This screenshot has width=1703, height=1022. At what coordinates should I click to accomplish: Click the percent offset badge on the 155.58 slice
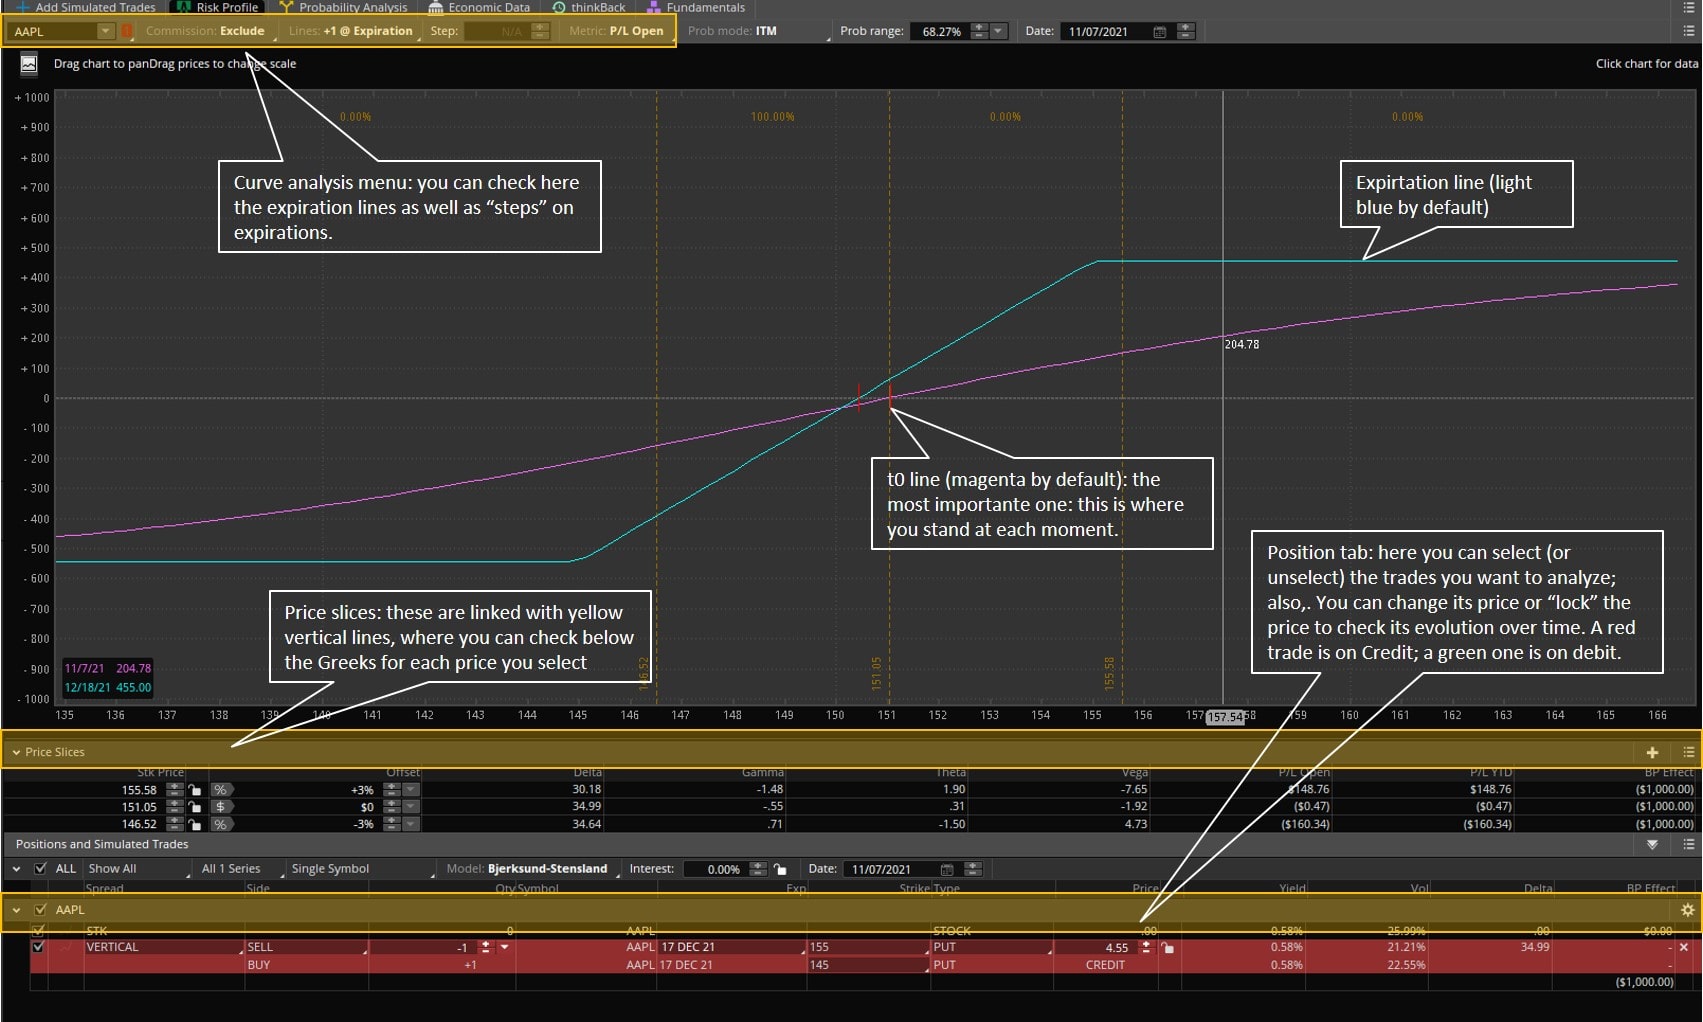click(220, 789)
